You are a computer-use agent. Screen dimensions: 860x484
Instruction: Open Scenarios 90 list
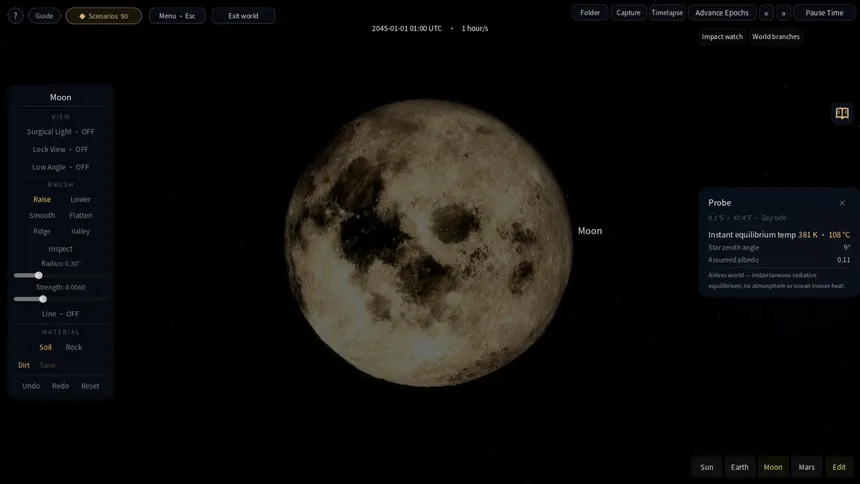coord(104,16)
